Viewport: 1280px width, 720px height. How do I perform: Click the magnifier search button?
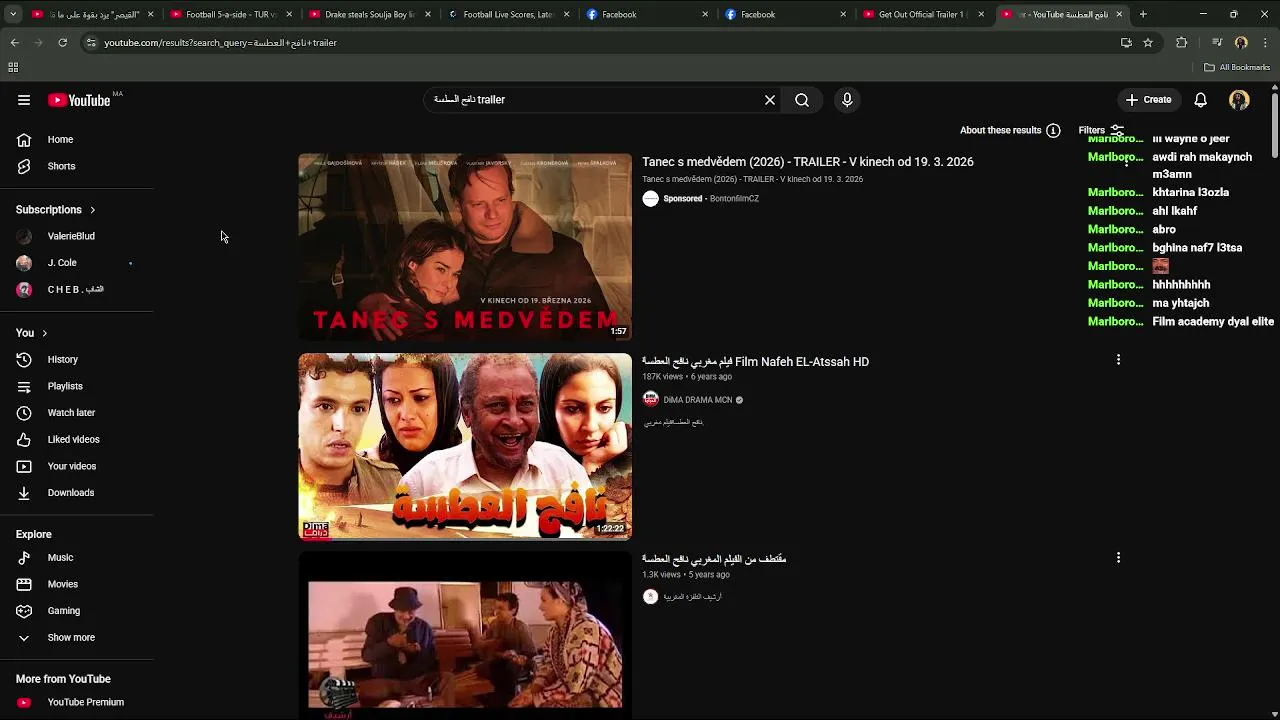tap(802, 100)
